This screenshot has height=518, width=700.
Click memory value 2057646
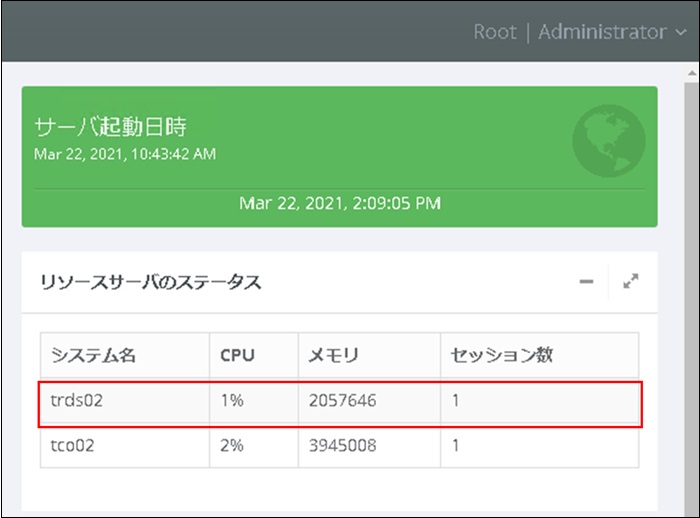coord(343,401)
